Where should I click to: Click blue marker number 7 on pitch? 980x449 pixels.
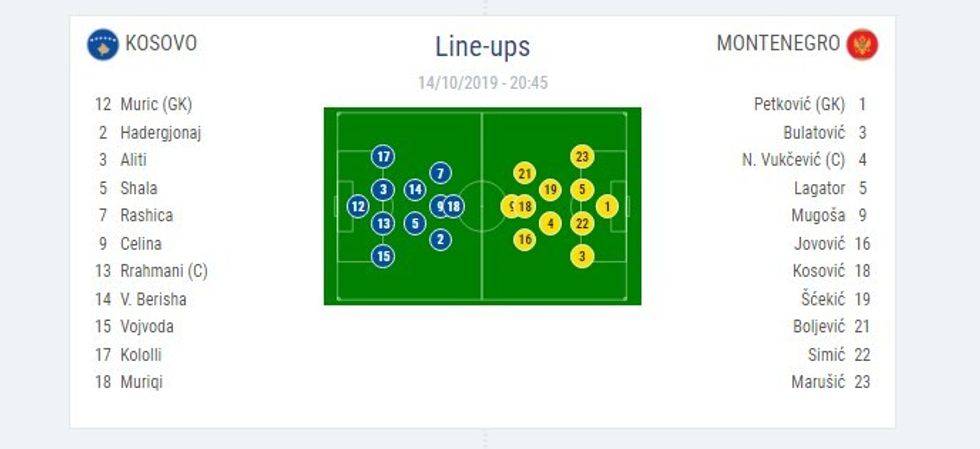tap(440, 173)
